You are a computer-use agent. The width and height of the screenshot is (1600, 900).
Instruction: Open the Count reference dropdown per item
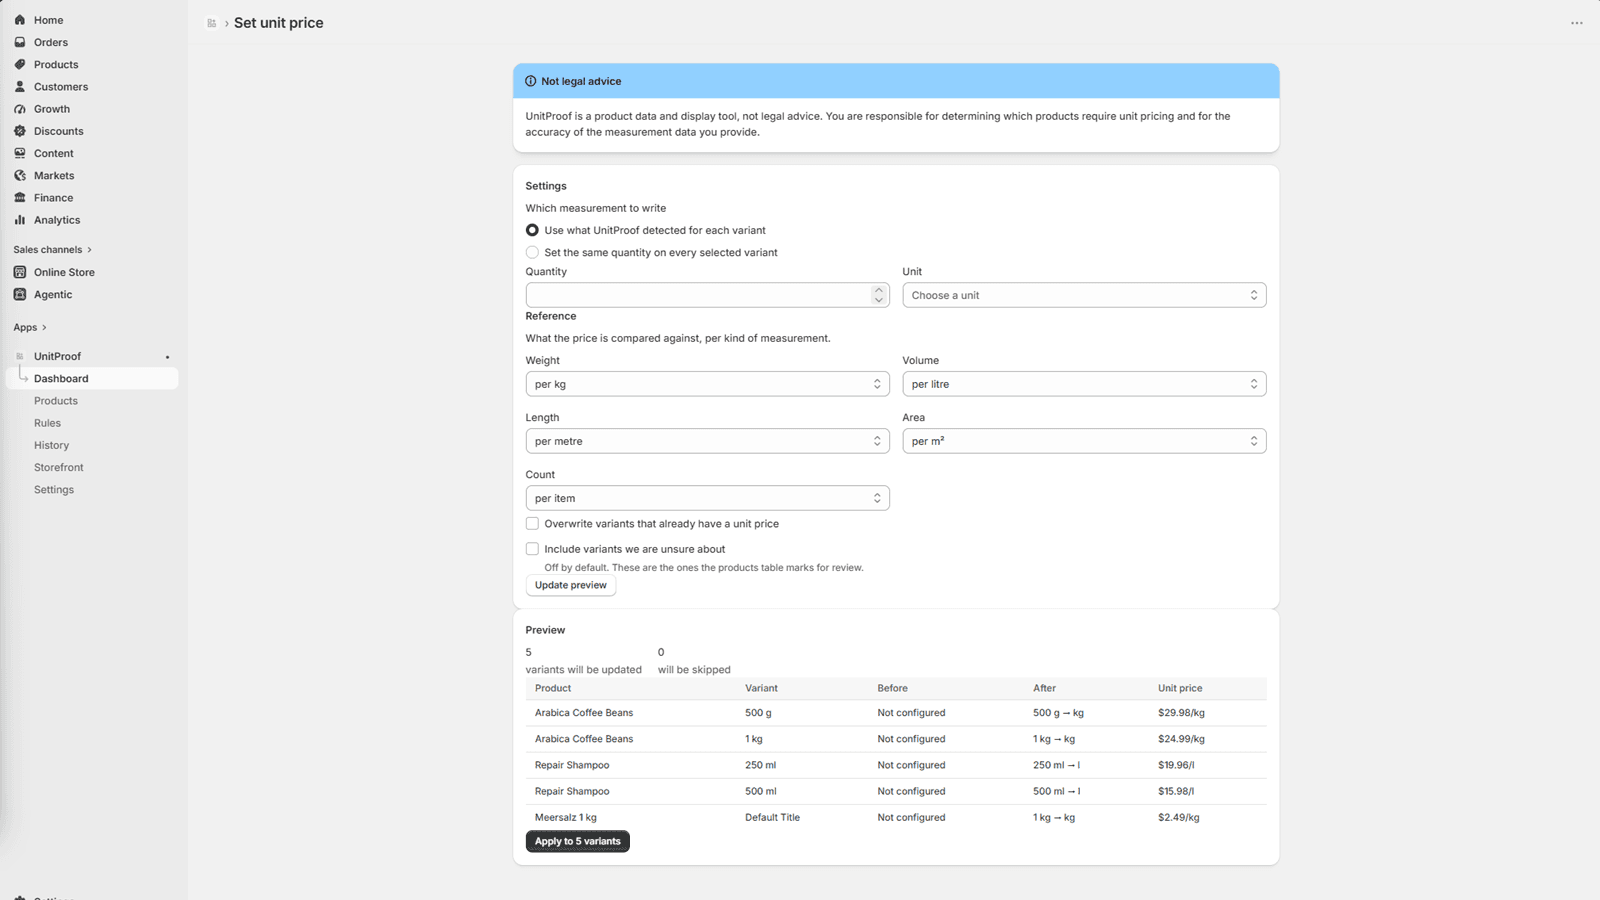coord(707,498)
